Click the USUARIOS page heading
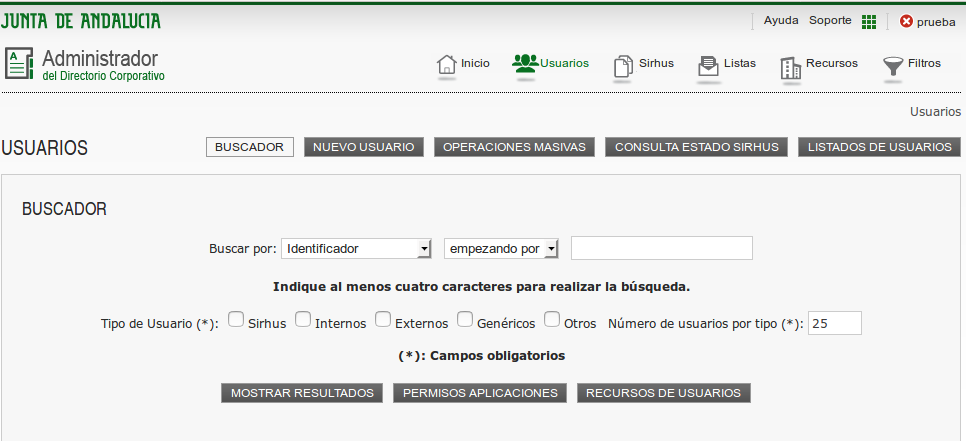 coord(44,148)
